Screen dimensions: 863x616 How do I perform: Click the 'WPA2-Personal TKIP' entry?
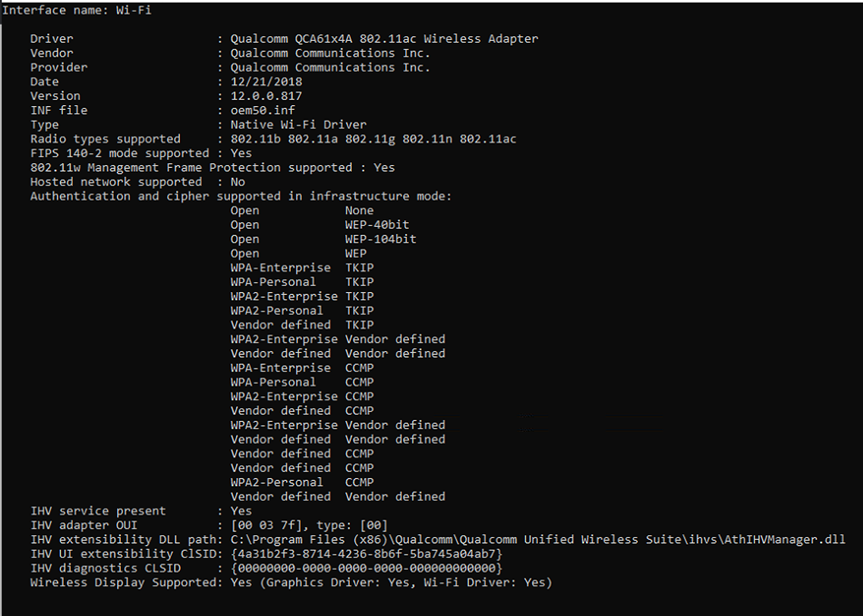tap(302, 310)
